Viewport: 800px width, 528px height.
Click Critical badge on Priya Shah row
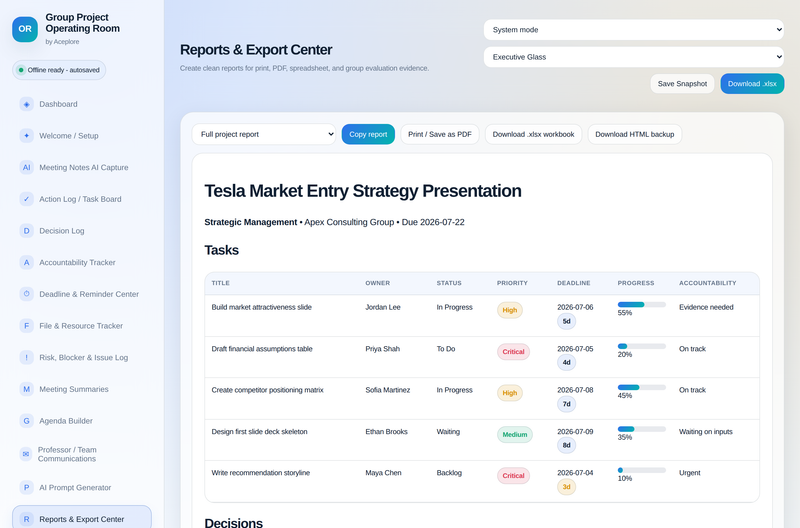513,352
